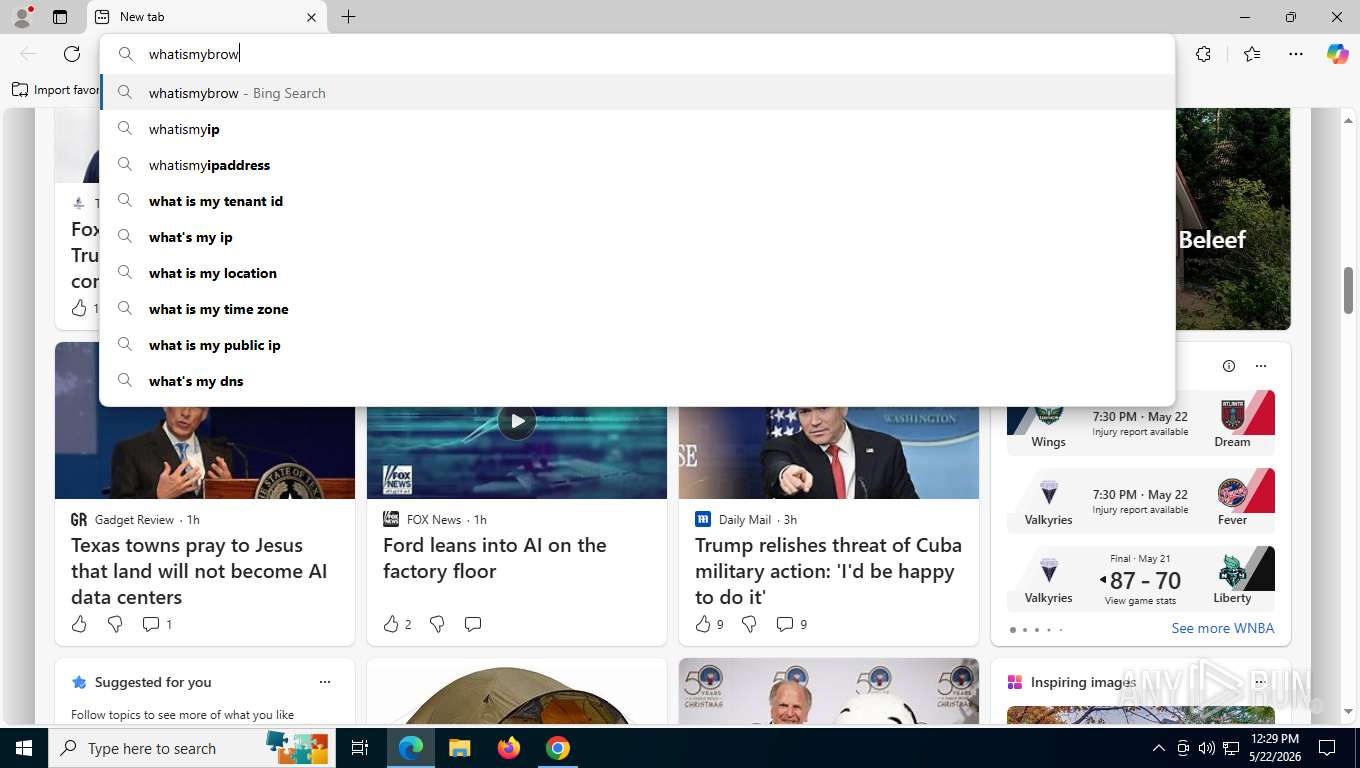Choose the 'whatismyipaddress' suggestion
This screenshot has height=768, width=1360.
tap(637, 165)
